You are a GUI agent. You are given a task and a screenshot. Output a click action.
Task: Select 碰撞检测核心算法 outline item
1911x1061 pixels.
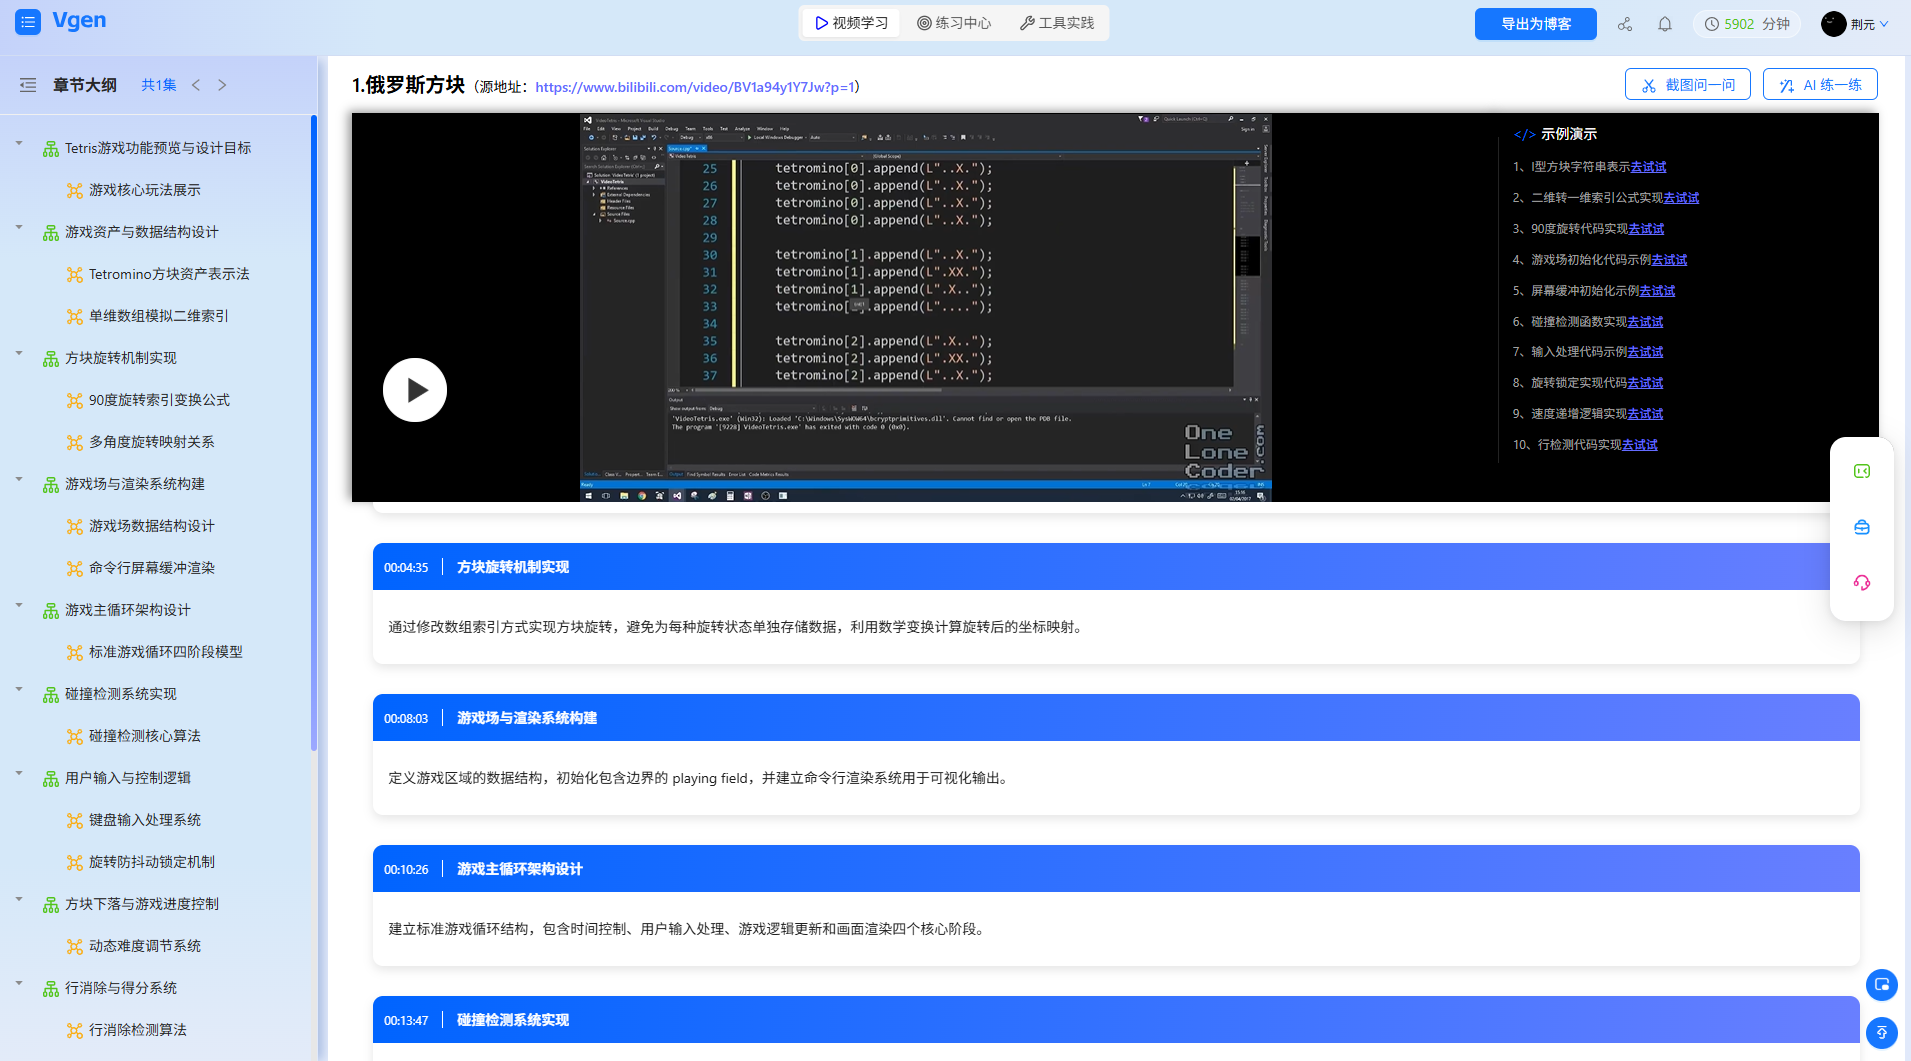click(145, 736)
